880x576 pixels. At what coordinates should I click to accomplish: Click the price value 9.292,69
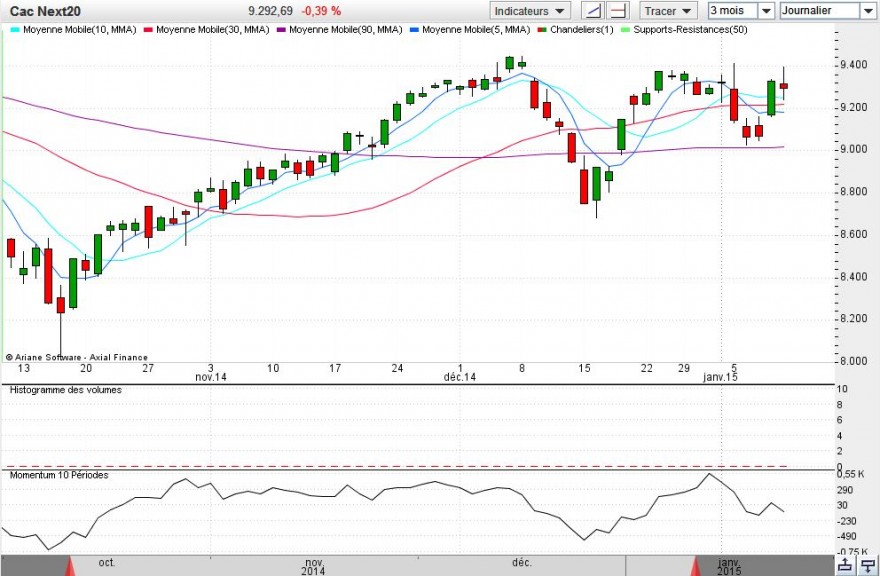point(271,11)
